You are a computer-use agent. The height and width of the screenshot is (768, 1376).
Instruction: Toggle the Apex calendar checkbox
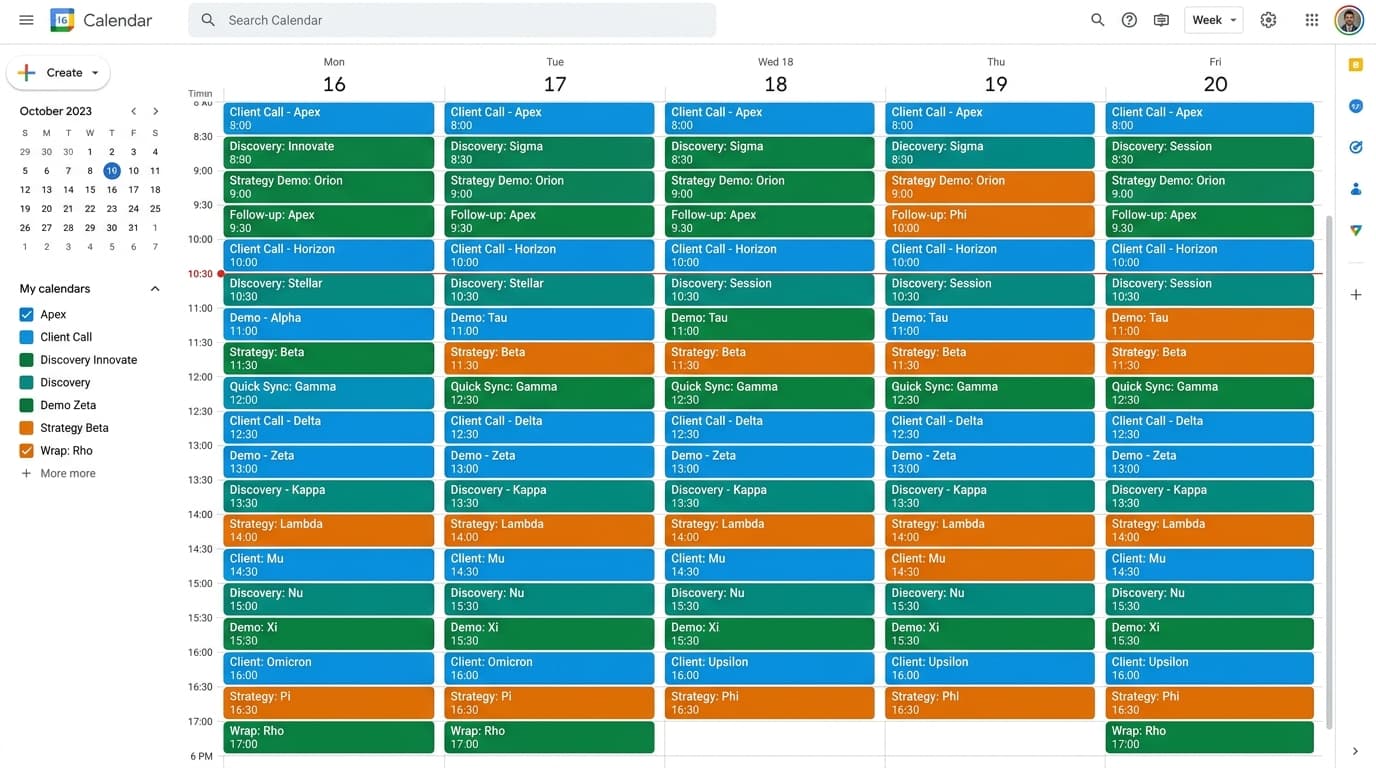pos(27,314)
